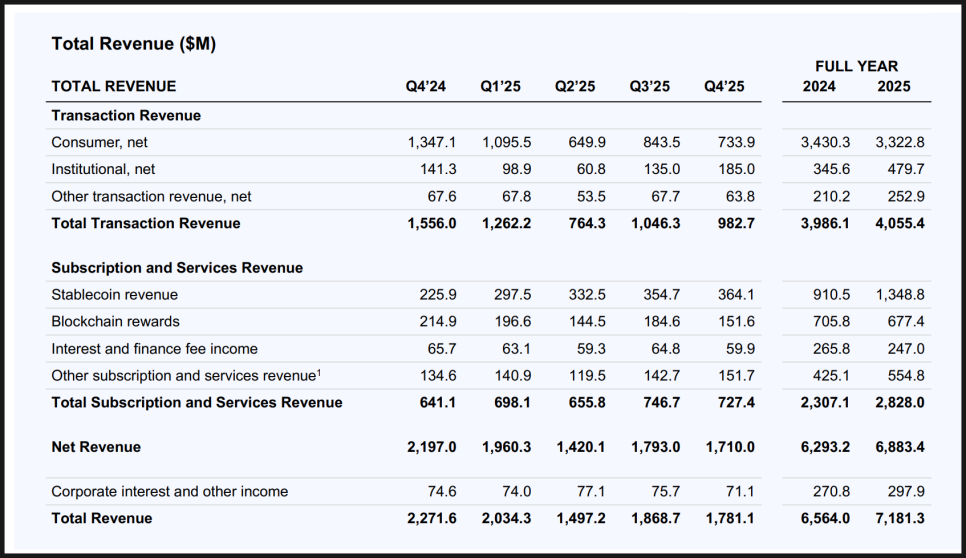Select the Q1'25 column header

500,87
